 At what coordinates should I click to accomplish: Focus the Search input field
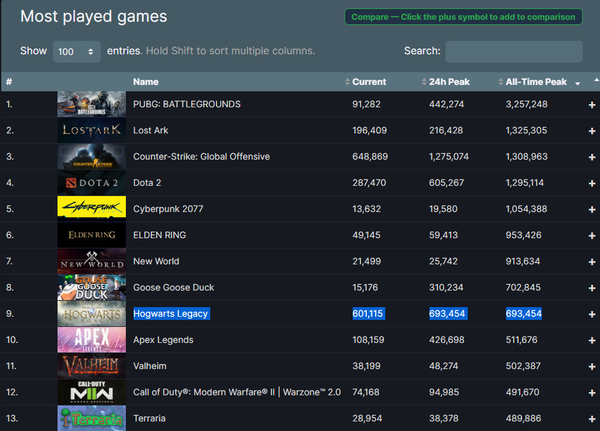514,52
